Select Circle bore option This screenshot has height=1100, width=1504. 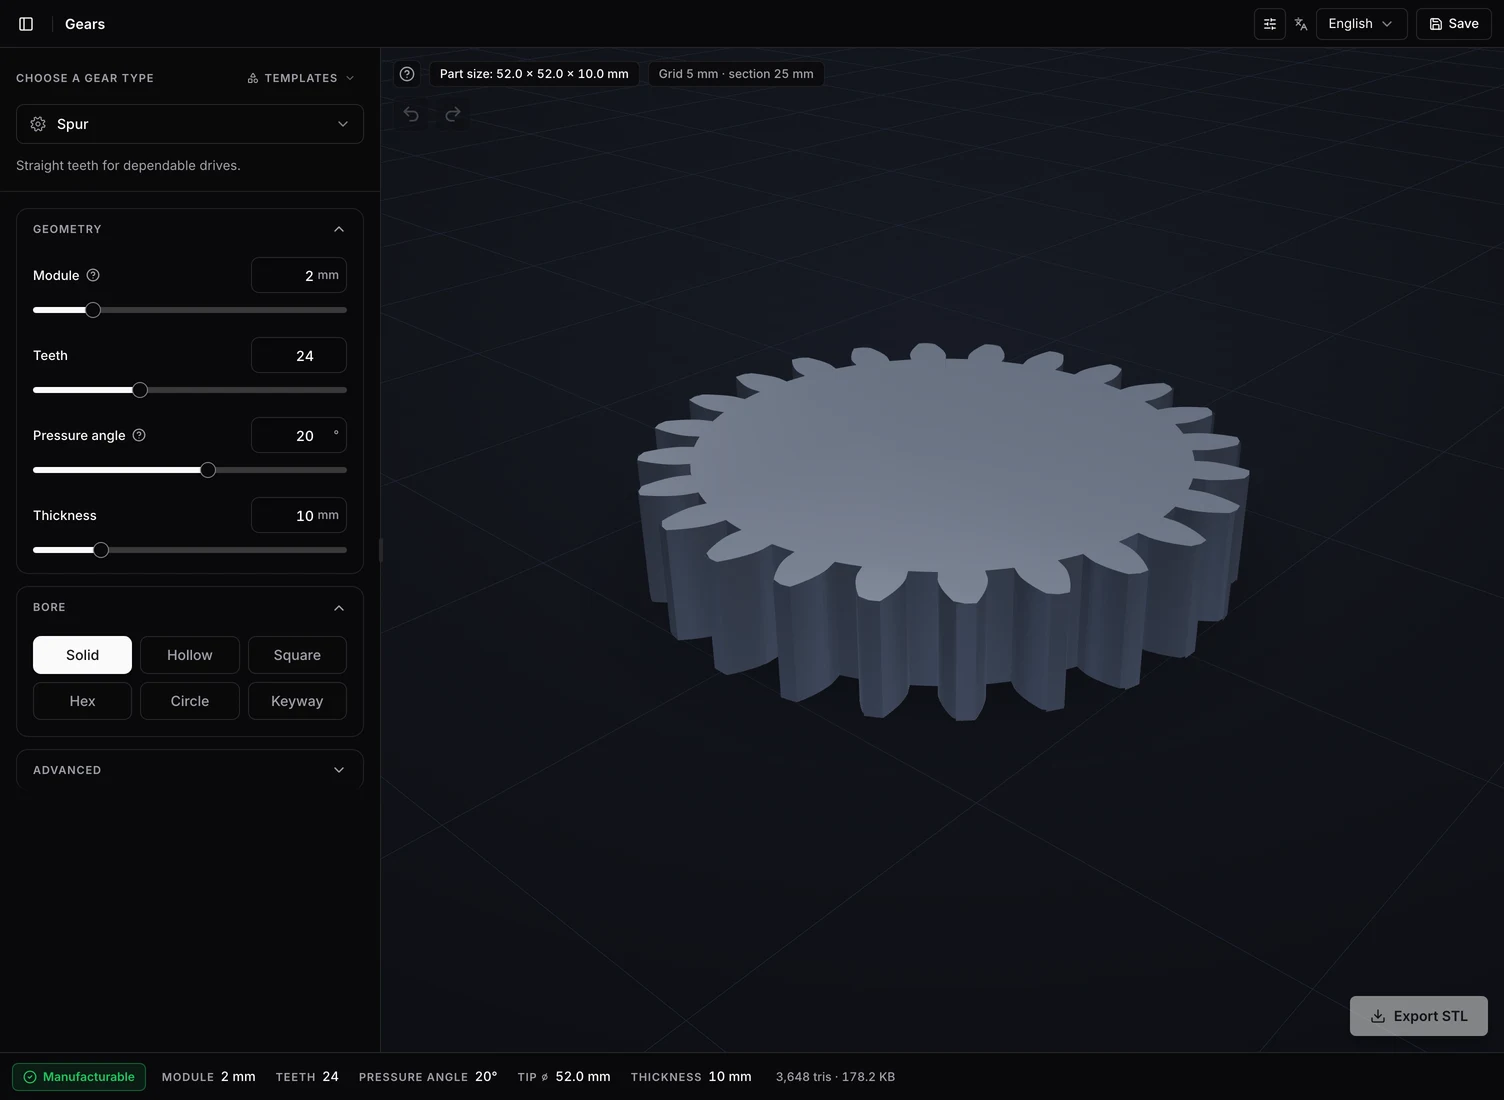pos(190,701)
